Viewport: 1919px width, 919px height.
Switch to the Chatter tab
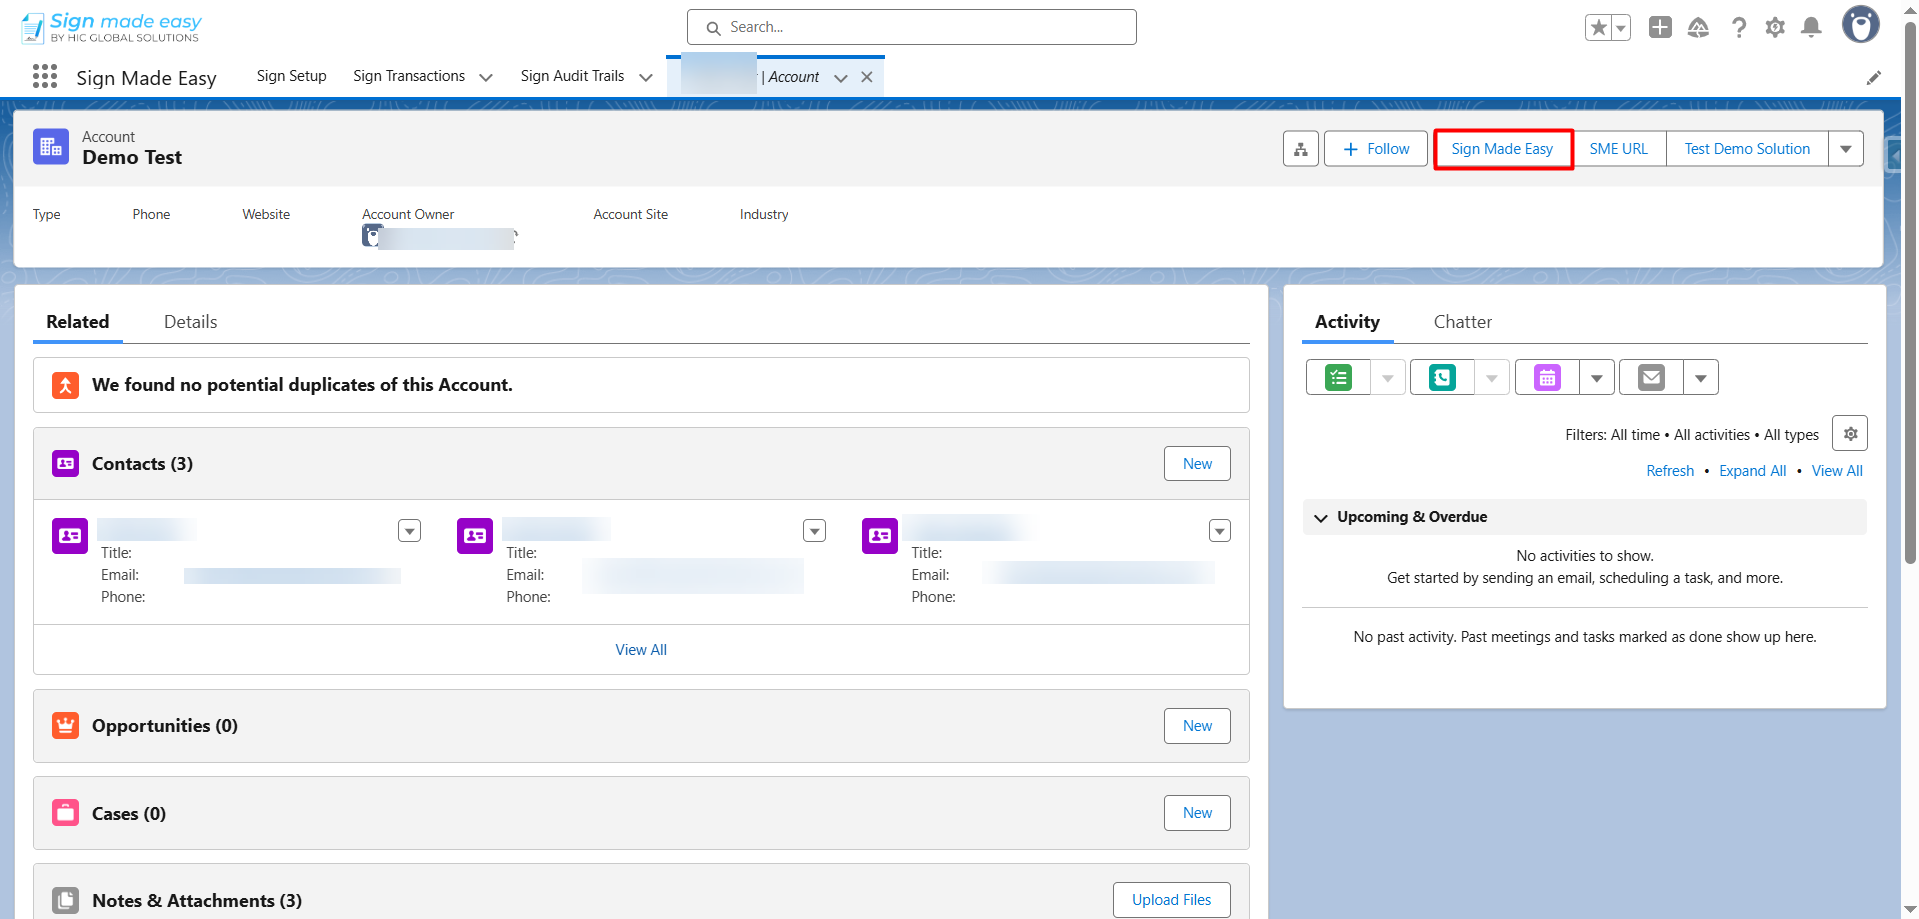(1462, 322)
